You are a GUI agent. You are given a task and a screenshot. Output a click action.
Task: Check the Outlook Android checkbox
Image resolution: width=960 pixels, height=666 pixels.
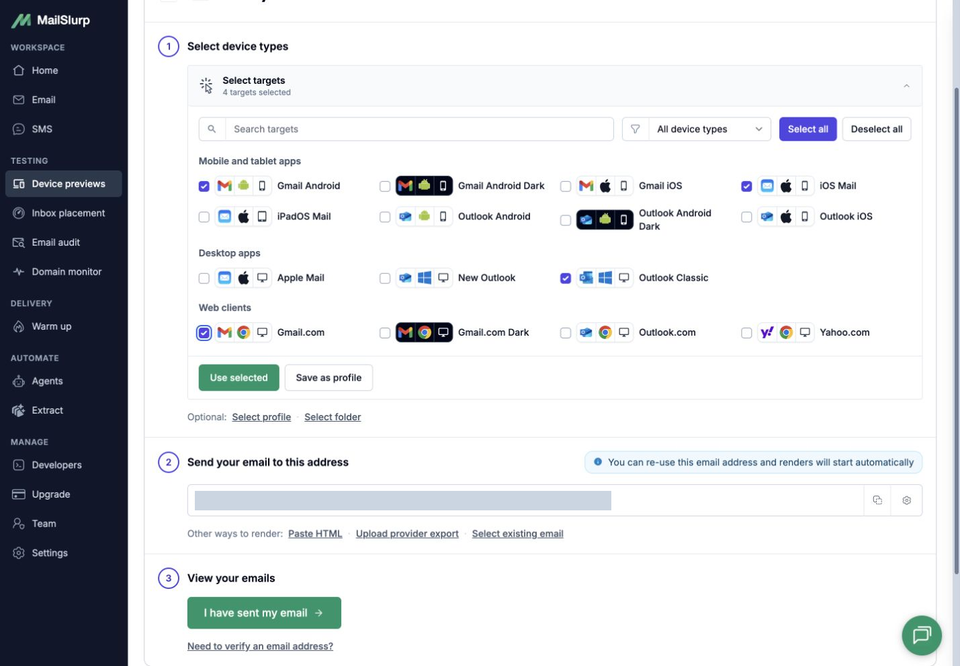384,217
